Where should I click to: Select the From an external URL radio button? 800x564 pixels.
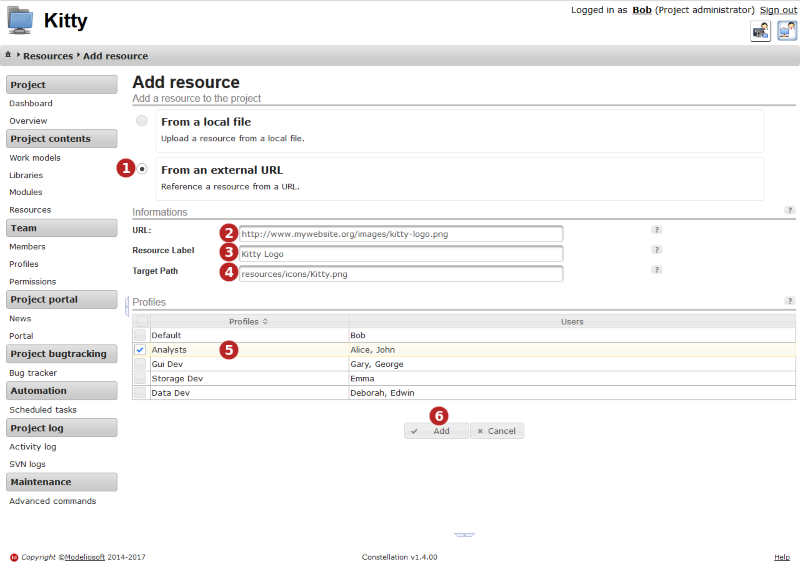142,168
